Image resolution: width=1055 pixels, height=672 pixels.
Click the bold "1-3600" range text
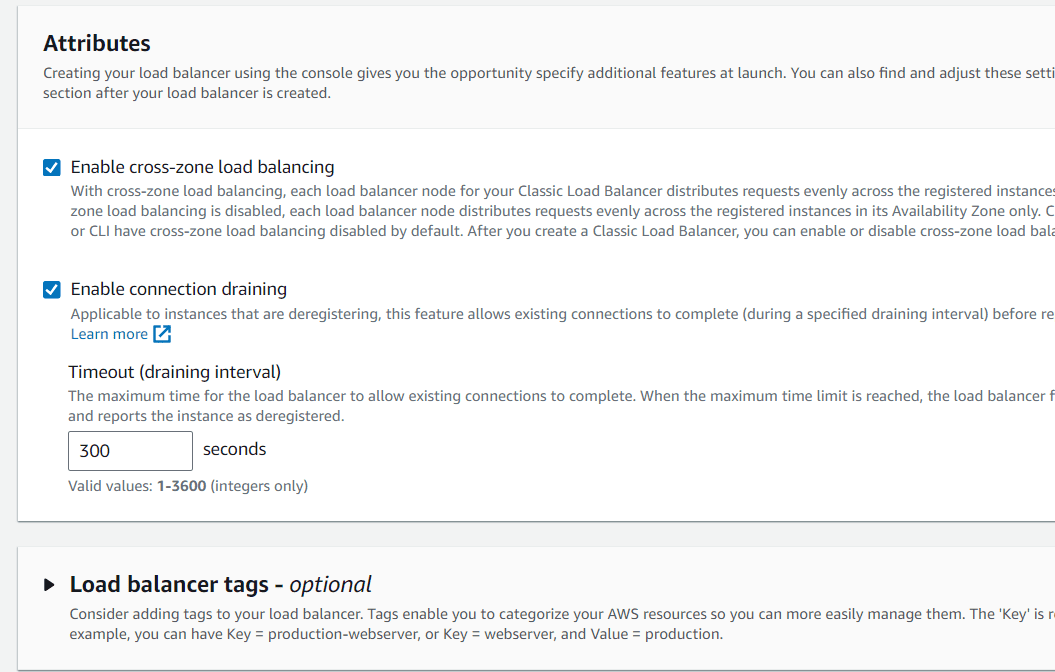click(x=181, y=486)
